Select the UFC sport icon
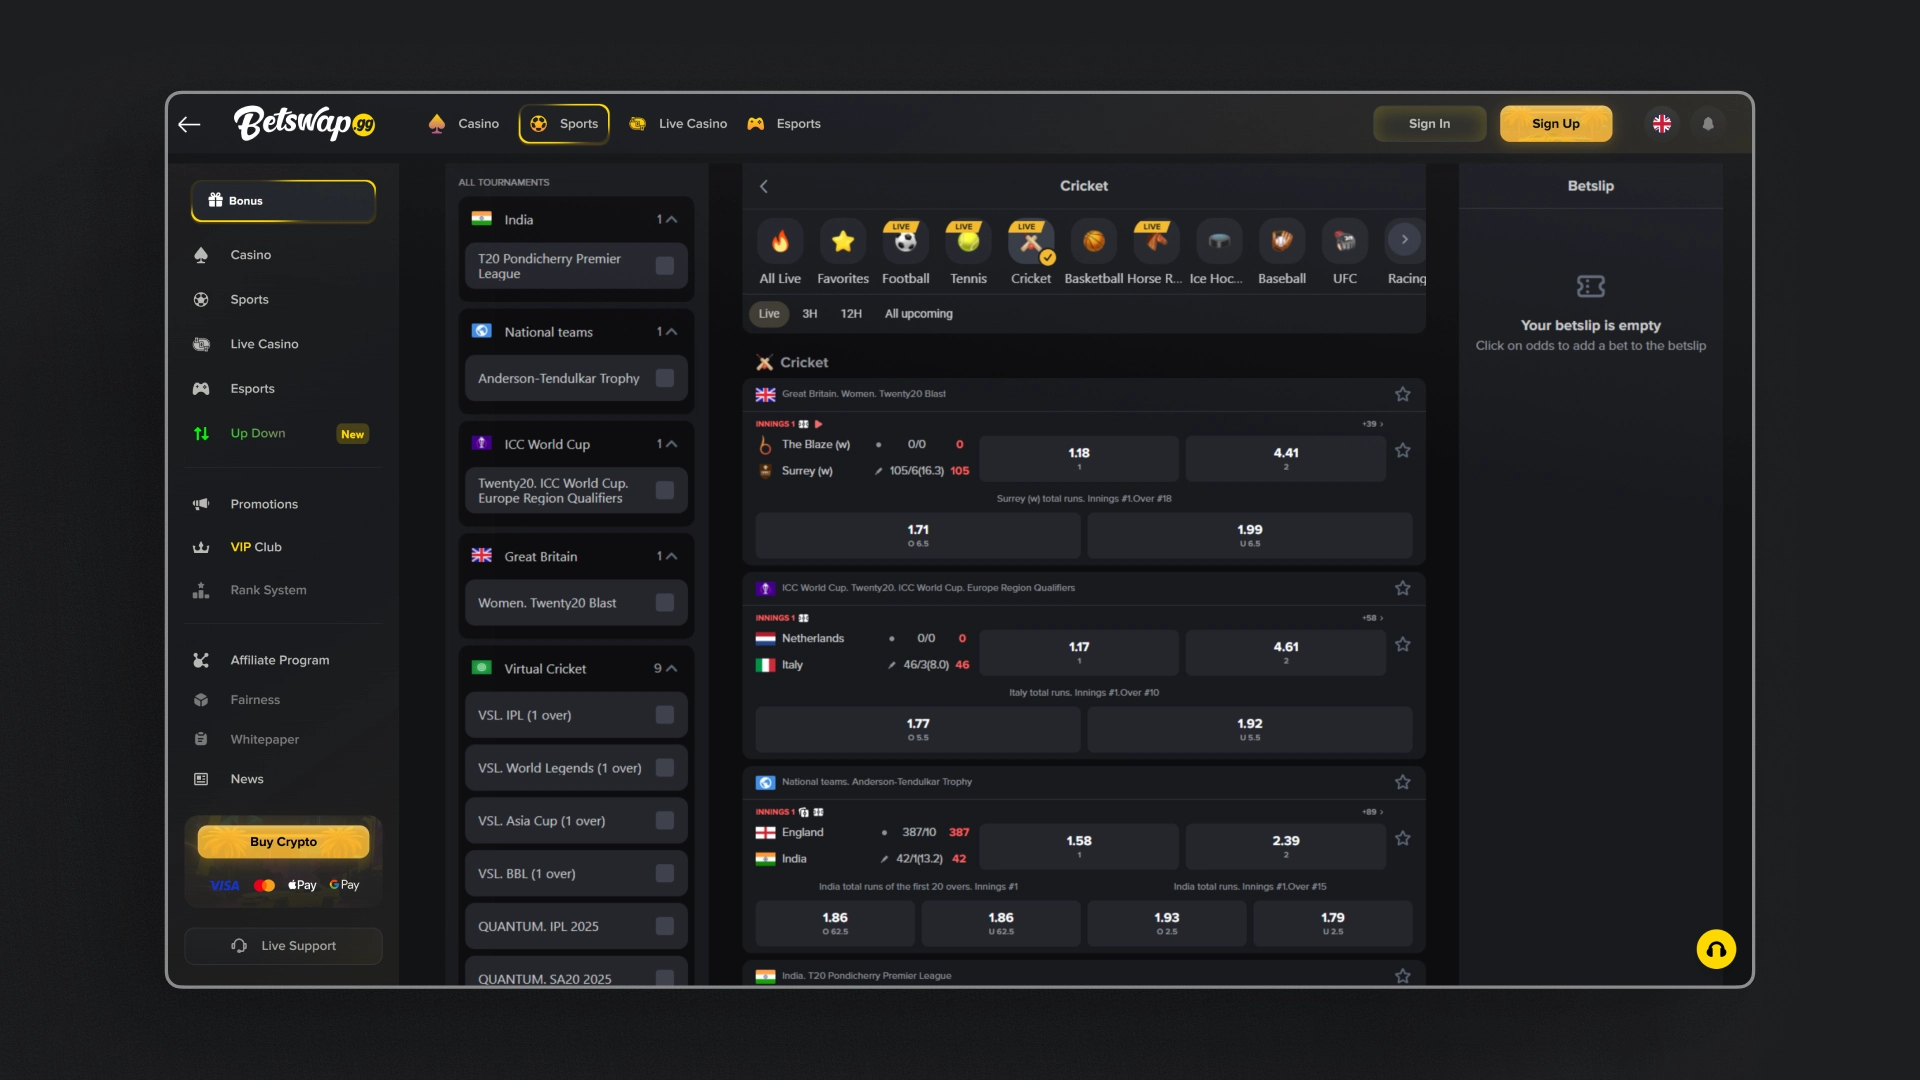This screenshot has width=1920, height=1080. click(1345, 241)
